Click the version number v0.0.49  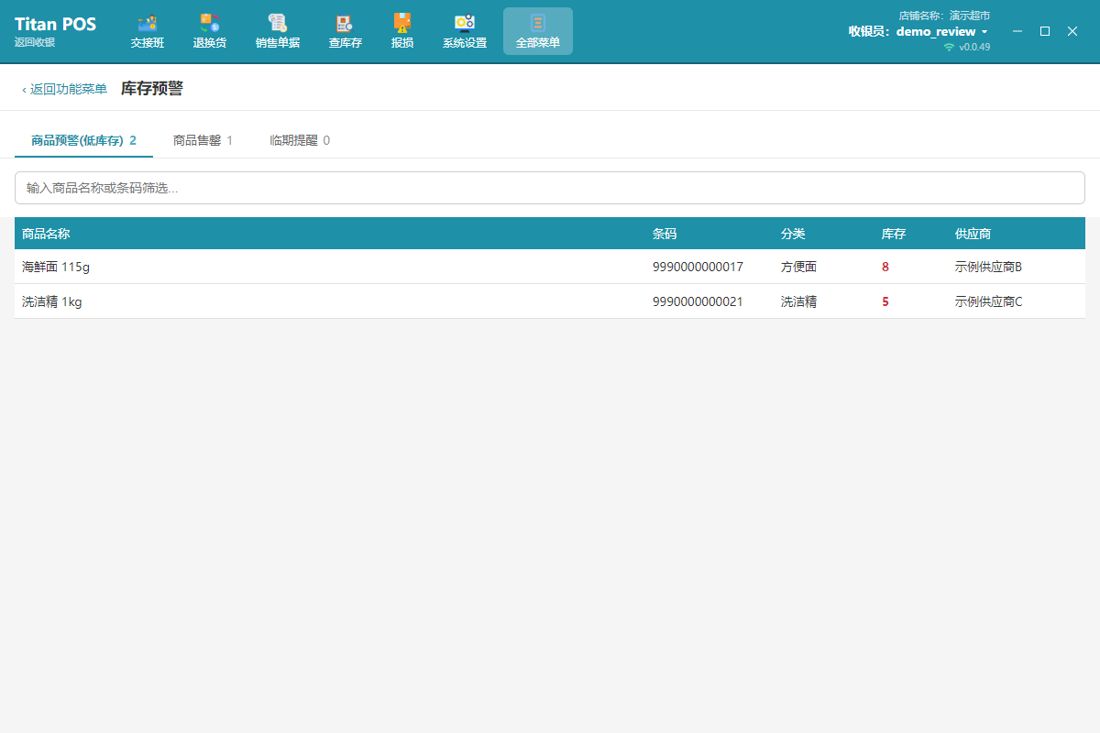tap(974, 47)
